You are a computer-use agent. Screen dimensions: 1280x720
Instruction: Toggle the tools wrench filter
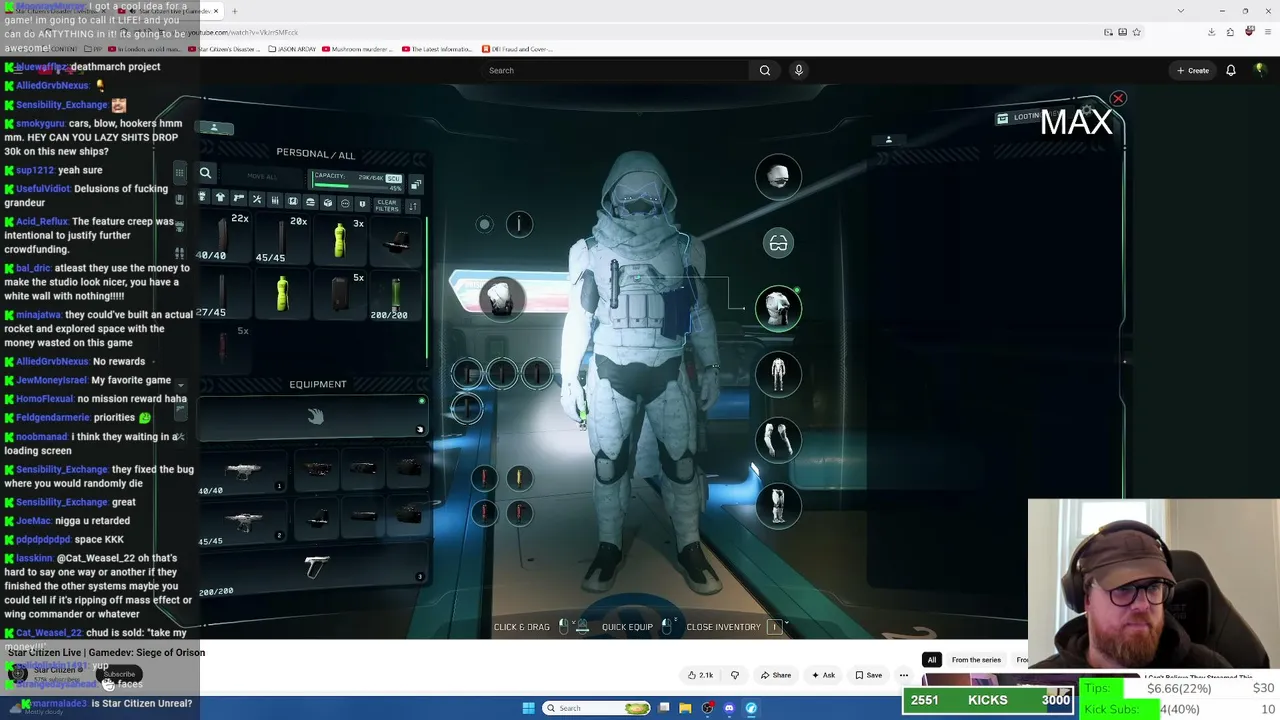pyautogui.click(x=256, y=200)
